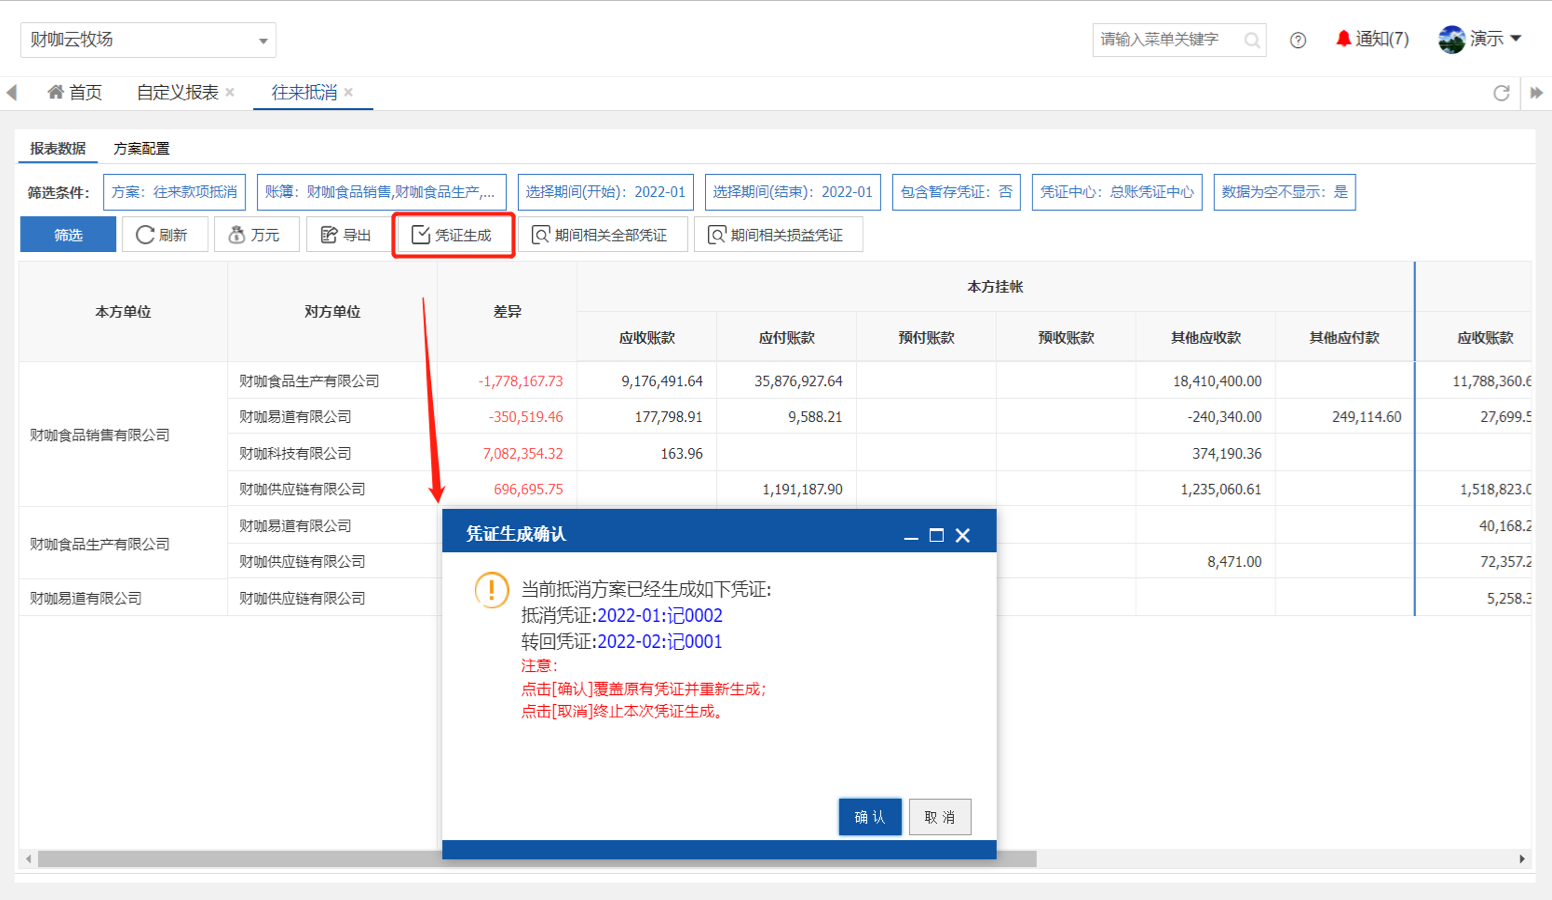Click the help question mark icon
Viewport: 1552px width, 900px height.
(1297, 40)
